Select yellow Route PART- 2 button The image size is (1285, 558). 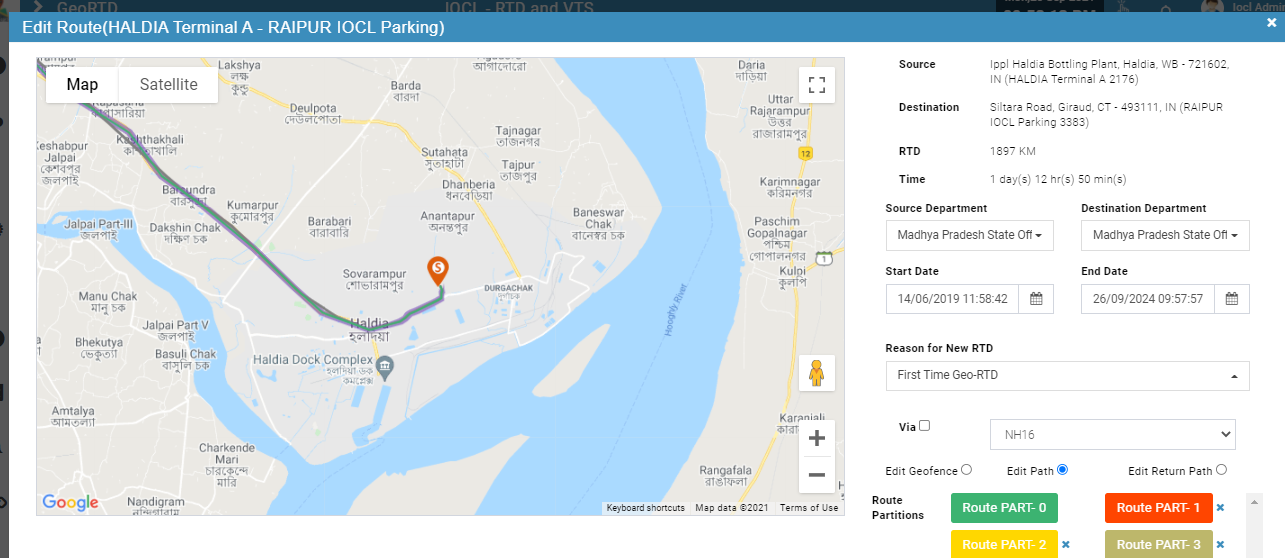(1004, 544)
